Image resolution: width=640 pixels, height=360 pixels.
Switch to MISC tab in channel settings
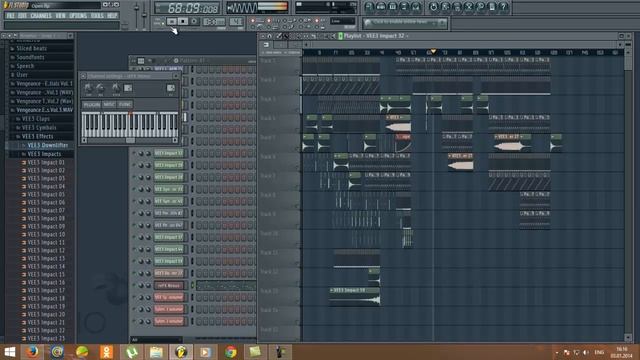click(109, 104)
